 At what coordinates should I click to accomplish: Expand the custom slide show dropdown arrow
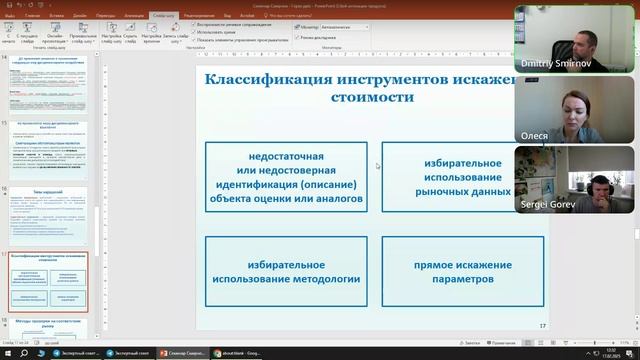[94, 42]
